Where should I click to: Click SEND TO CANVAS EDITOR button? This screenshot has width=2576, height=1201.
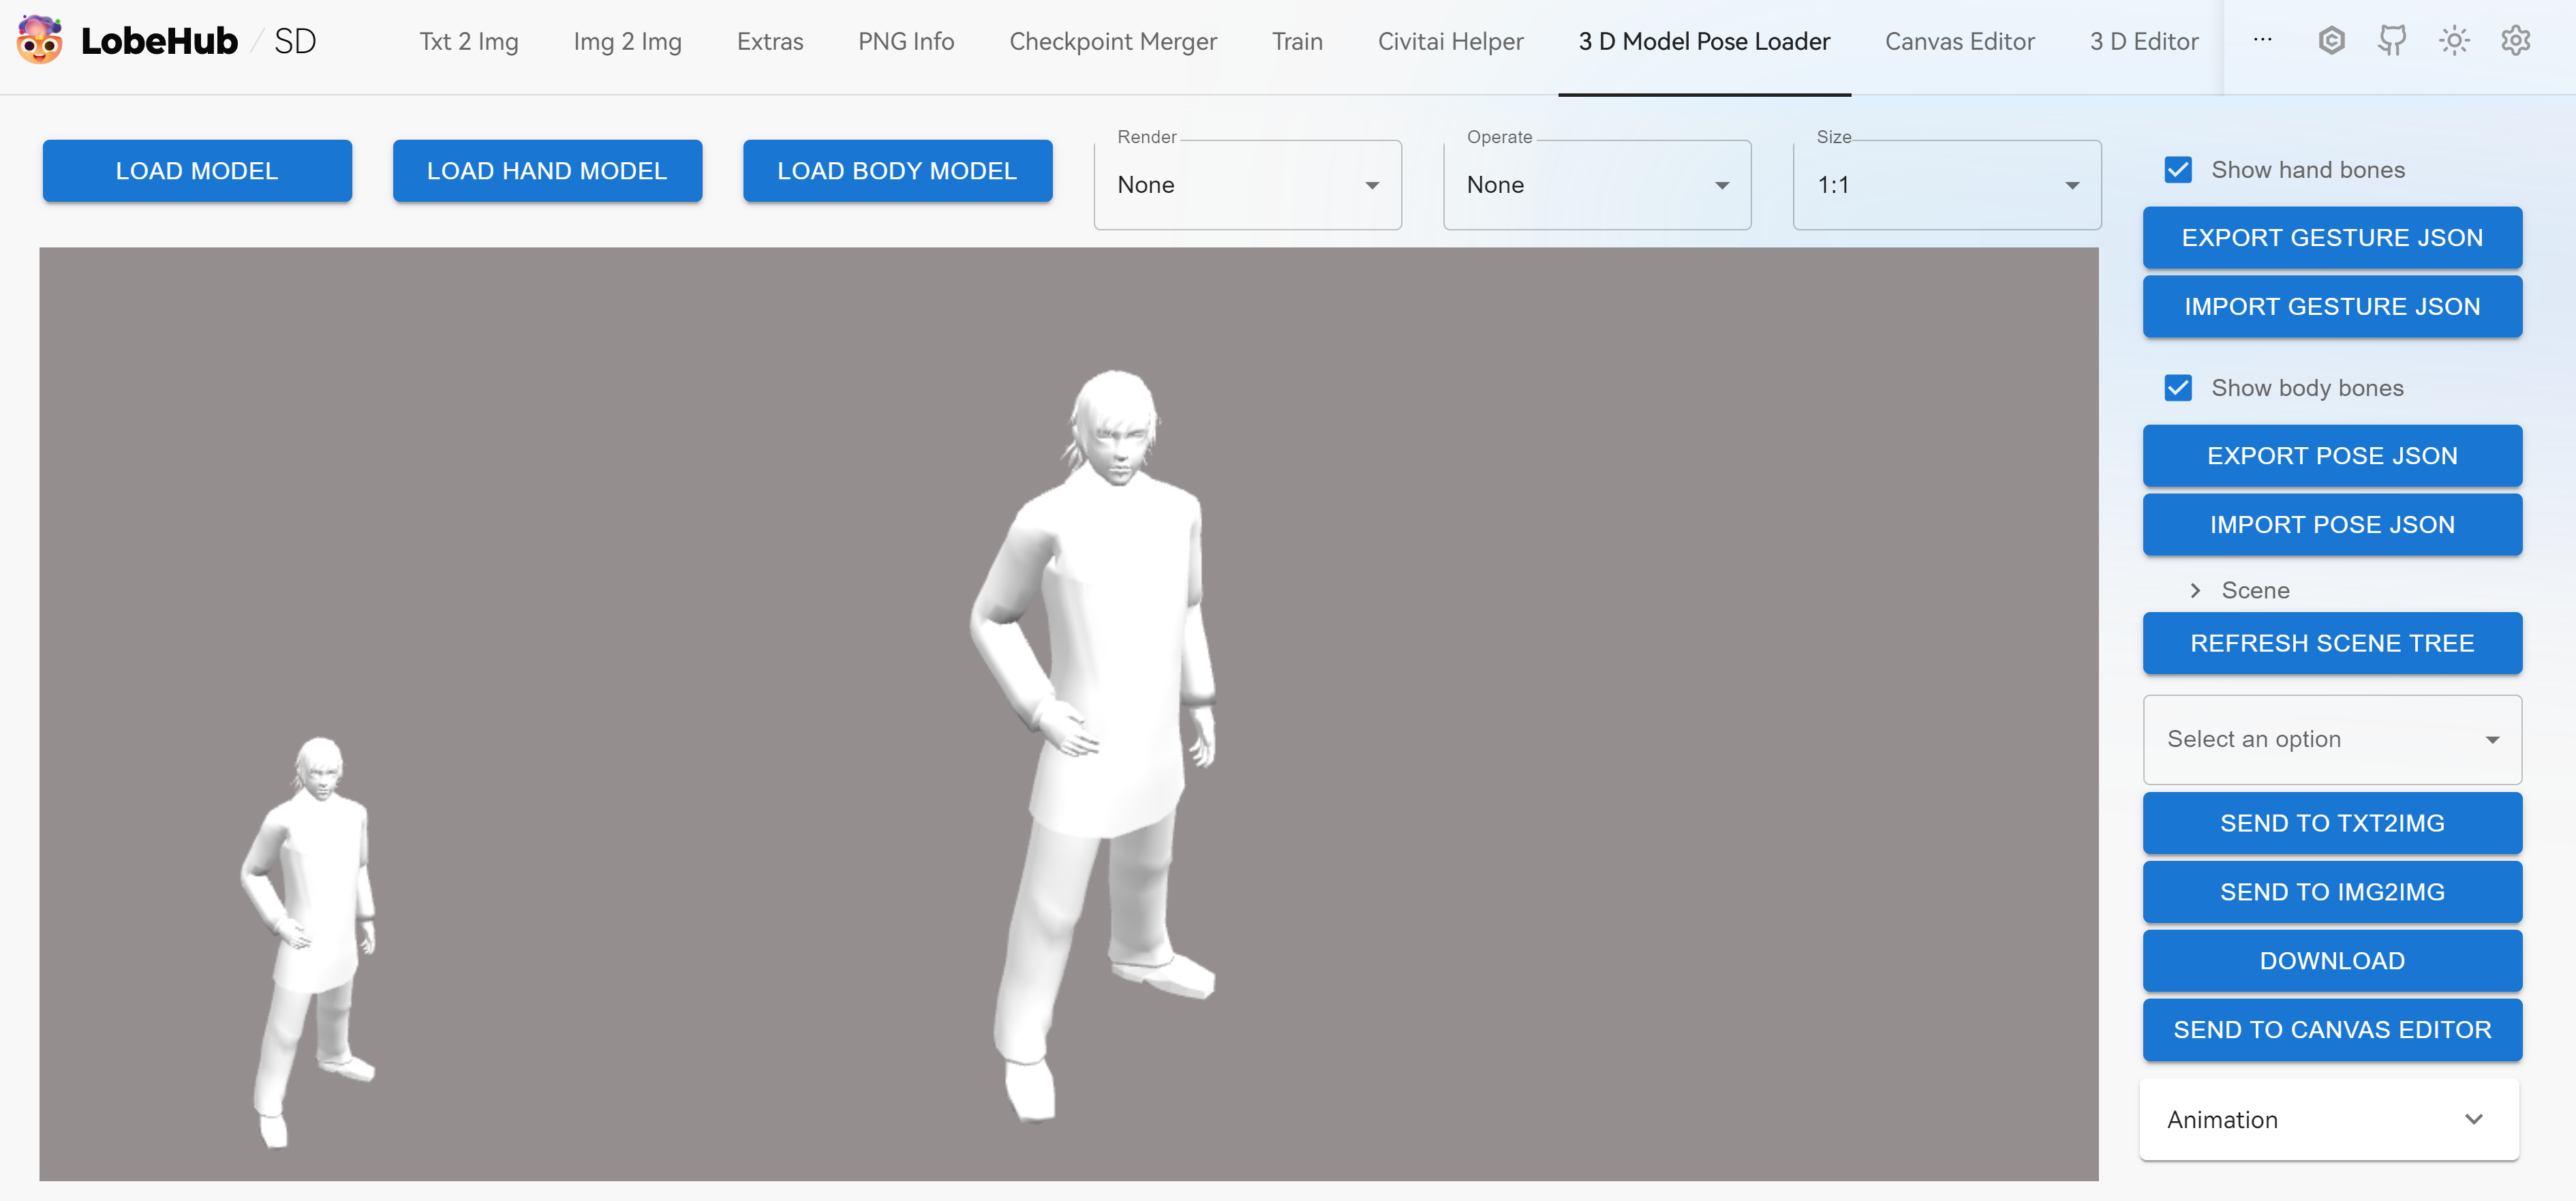coord(2331,1030)
